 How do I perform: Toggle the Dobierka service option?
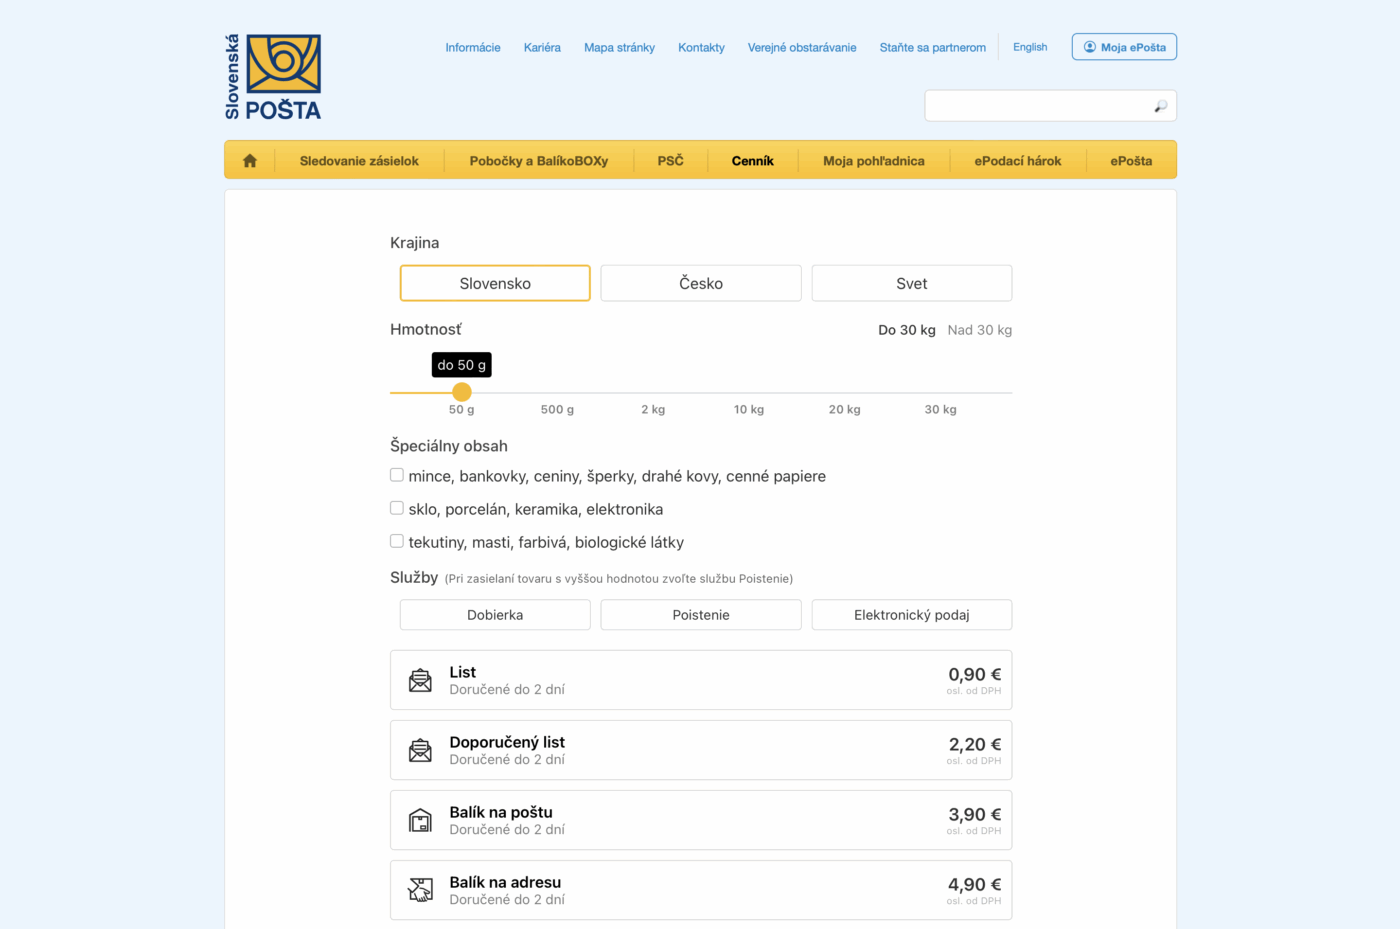pyautogui.click(x=495, y=615)
